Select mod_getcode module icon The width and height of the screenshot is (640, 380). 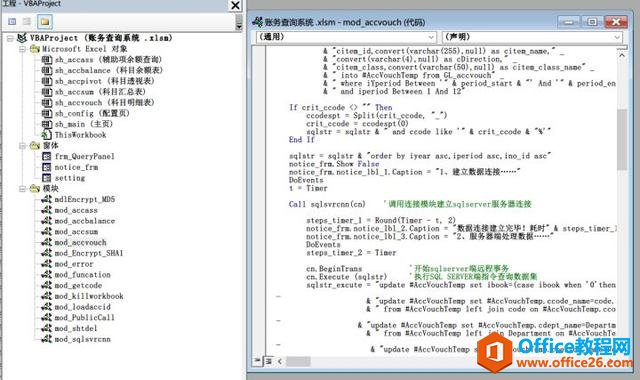coord(47,285)
